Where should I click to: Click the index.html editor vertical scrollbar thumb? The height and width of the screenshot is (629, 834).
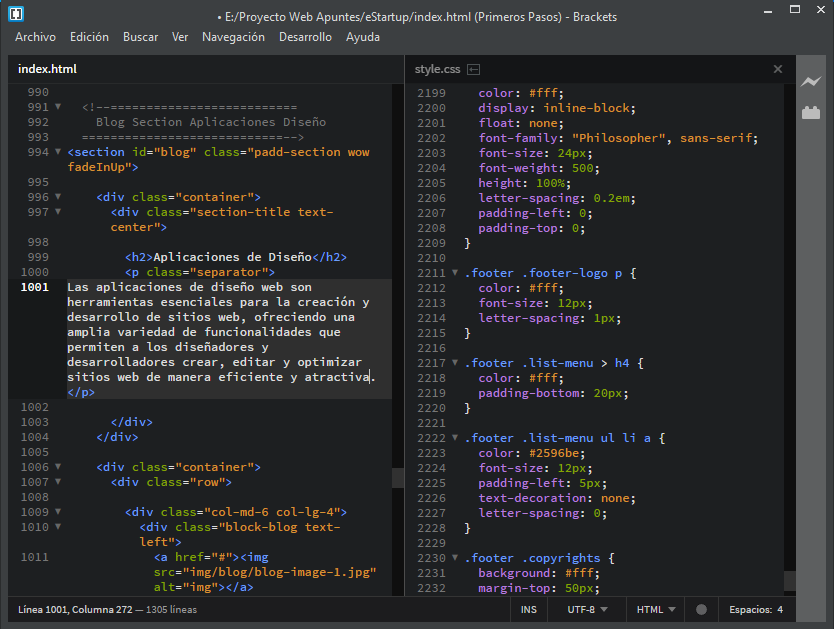point(397,477)
